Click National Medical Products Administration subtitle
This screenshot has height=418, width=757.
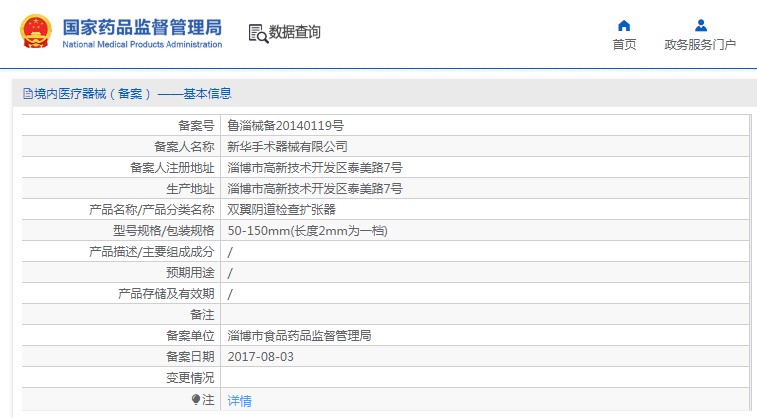click(x=142, y=44)
